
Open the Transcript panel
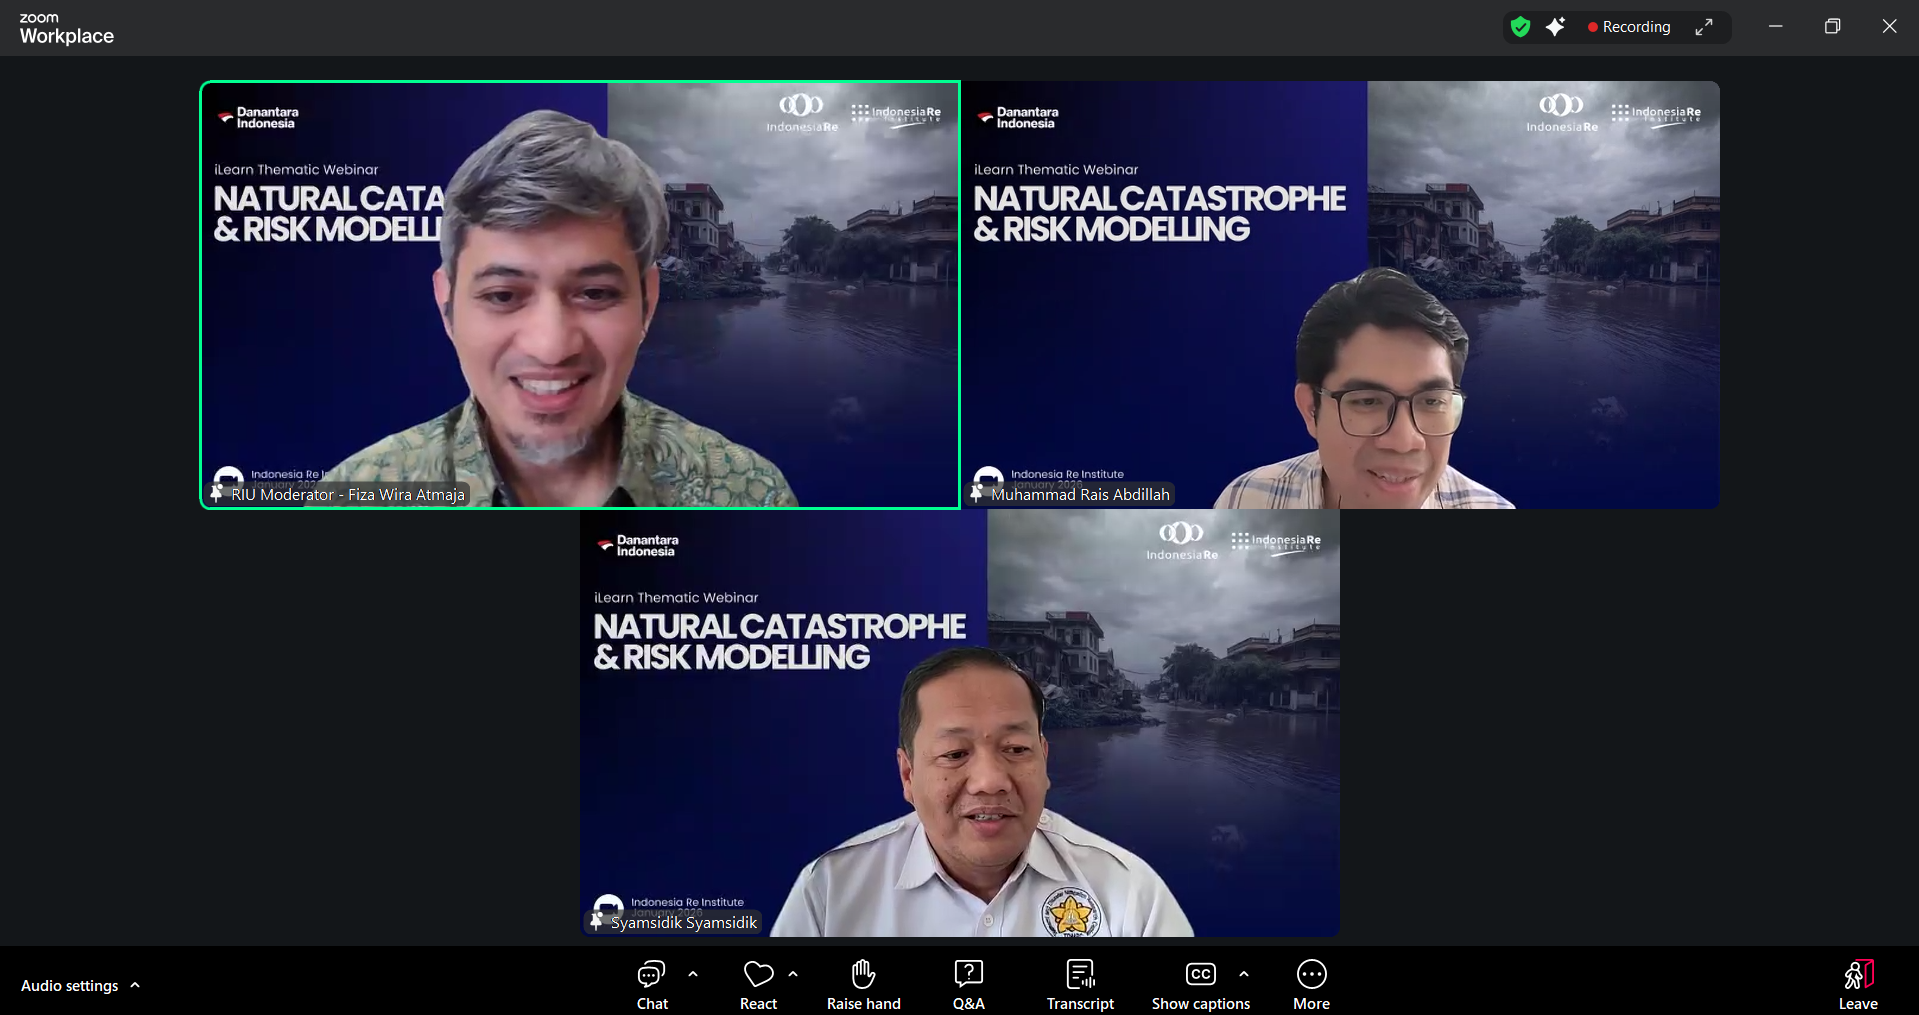(x=1080, y=985)
